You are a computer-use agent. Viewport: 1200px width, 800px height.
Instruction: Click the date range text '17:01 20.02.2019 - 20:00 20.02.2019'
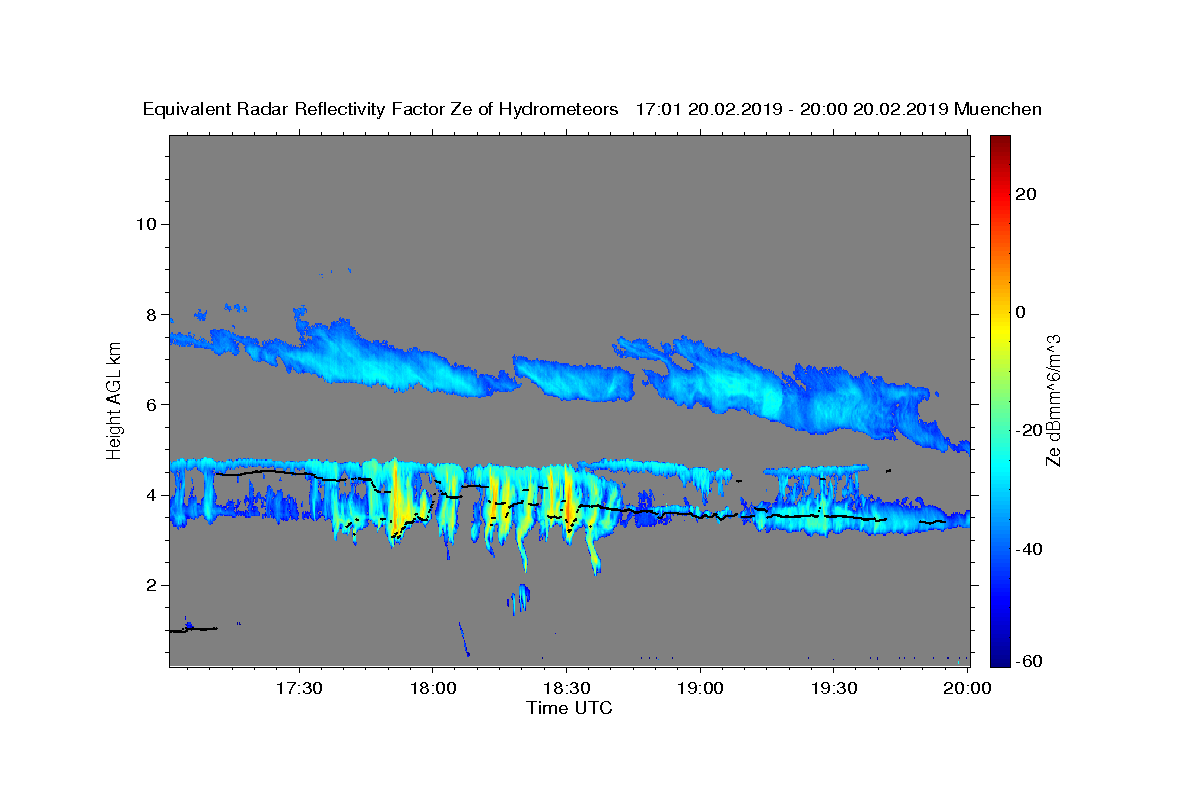792,110
